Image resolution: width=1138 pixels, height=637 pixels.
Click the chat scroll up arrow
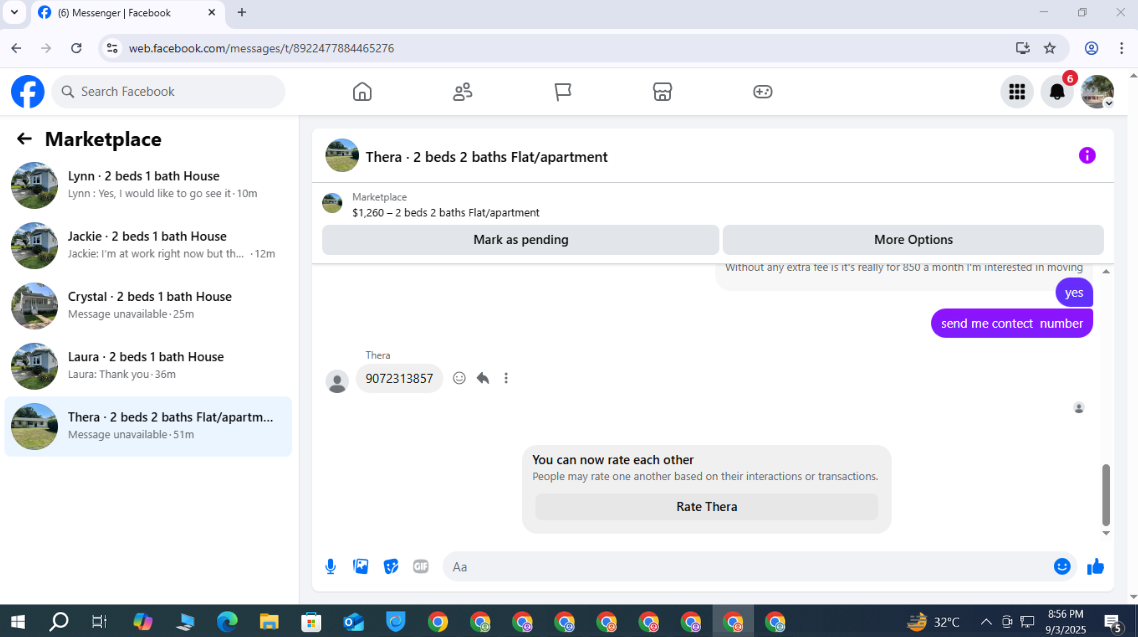pos(1106,271)
